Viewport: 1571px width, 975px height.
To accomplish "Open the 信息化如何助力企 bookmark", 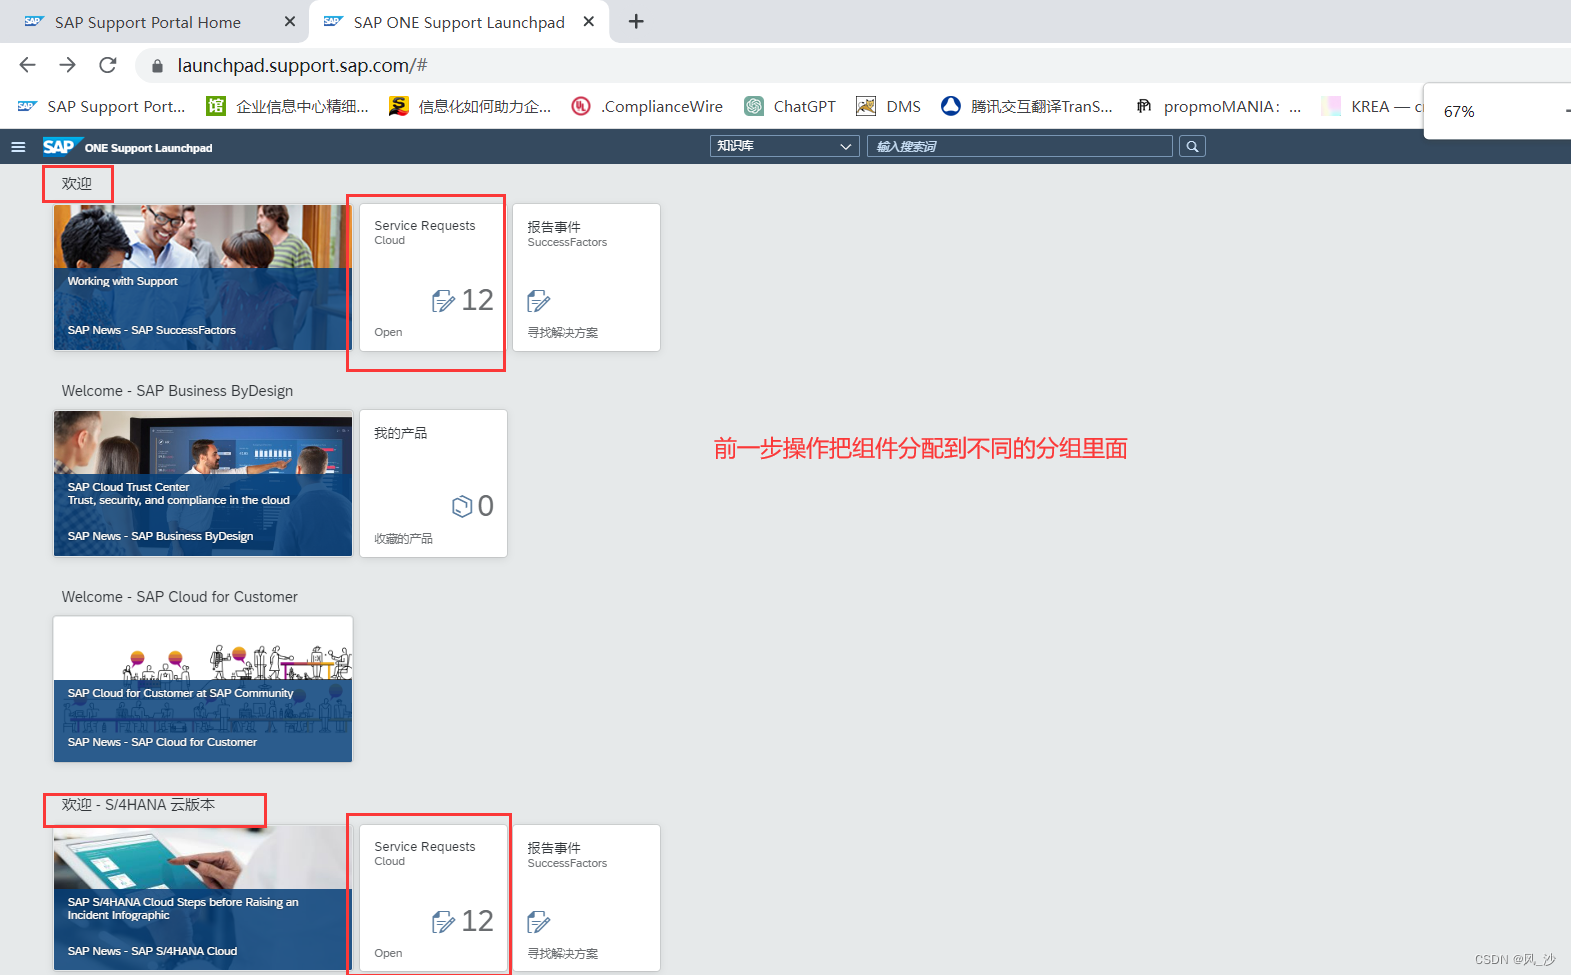I will 470,106.
